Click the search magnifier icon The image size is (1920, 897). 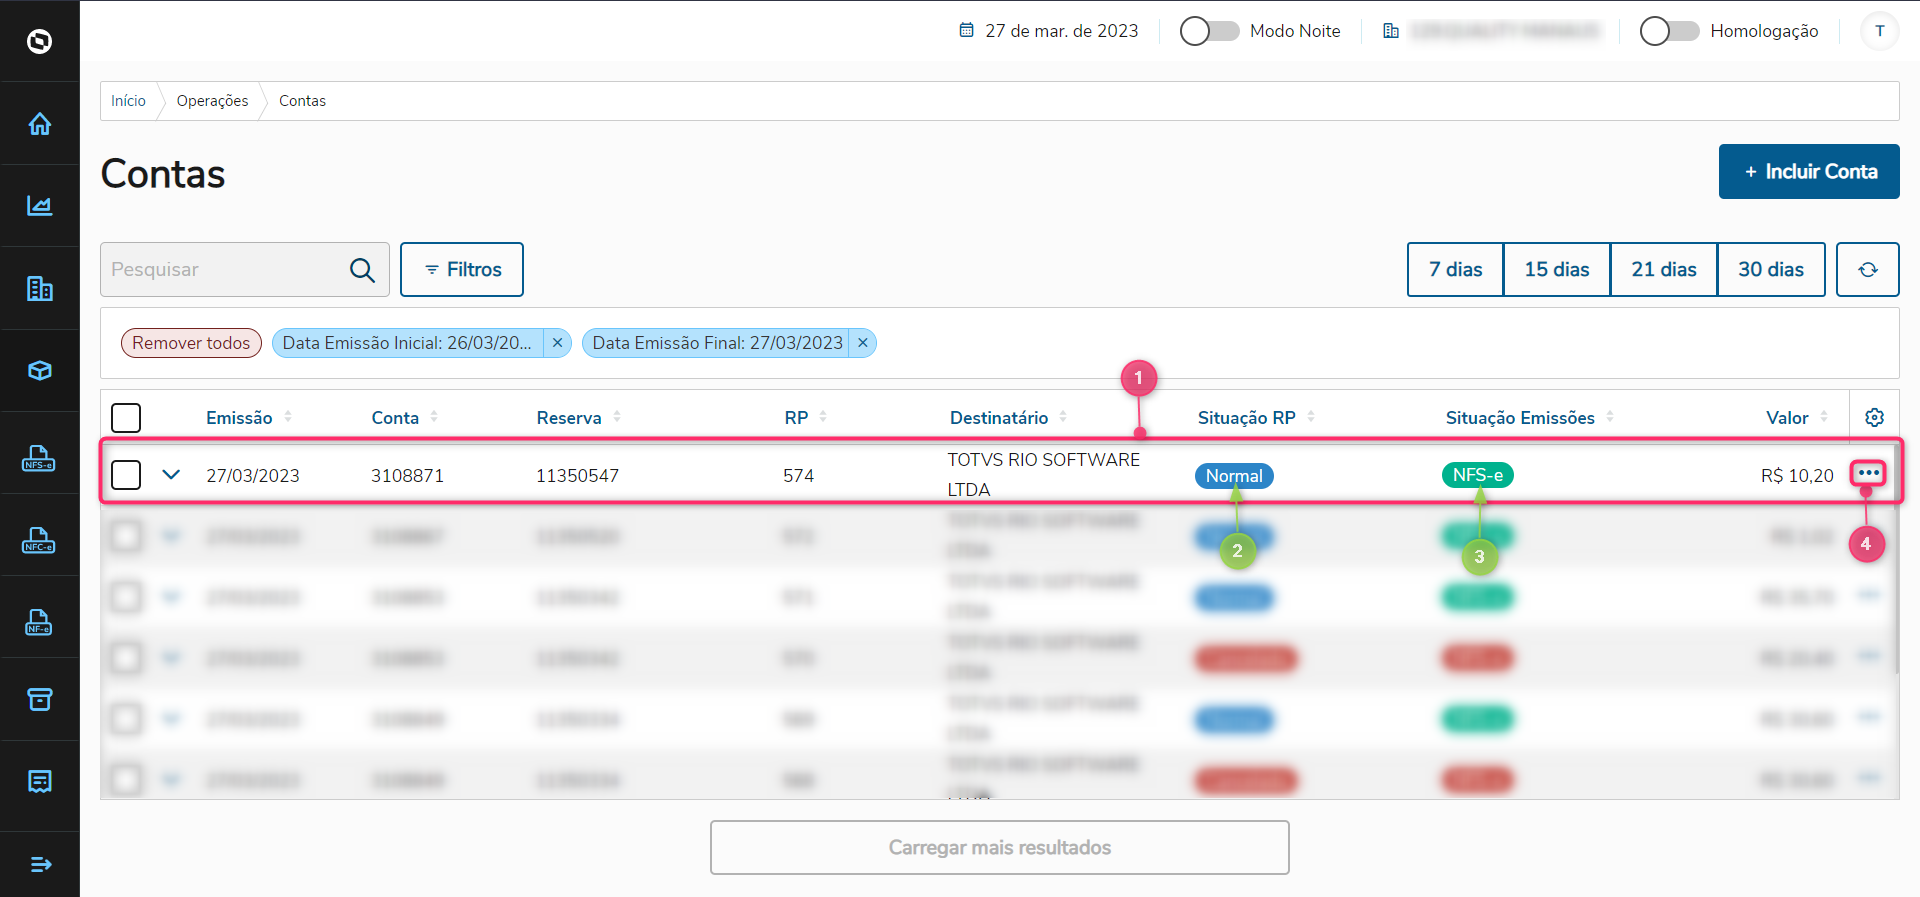tap(362, 269)
